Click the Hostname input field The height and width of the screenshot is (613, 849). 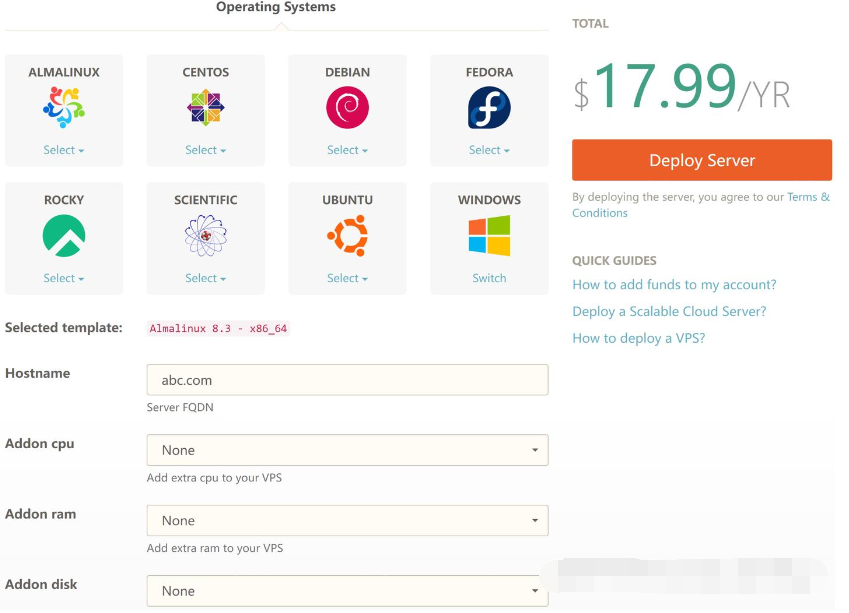point(347,380)
